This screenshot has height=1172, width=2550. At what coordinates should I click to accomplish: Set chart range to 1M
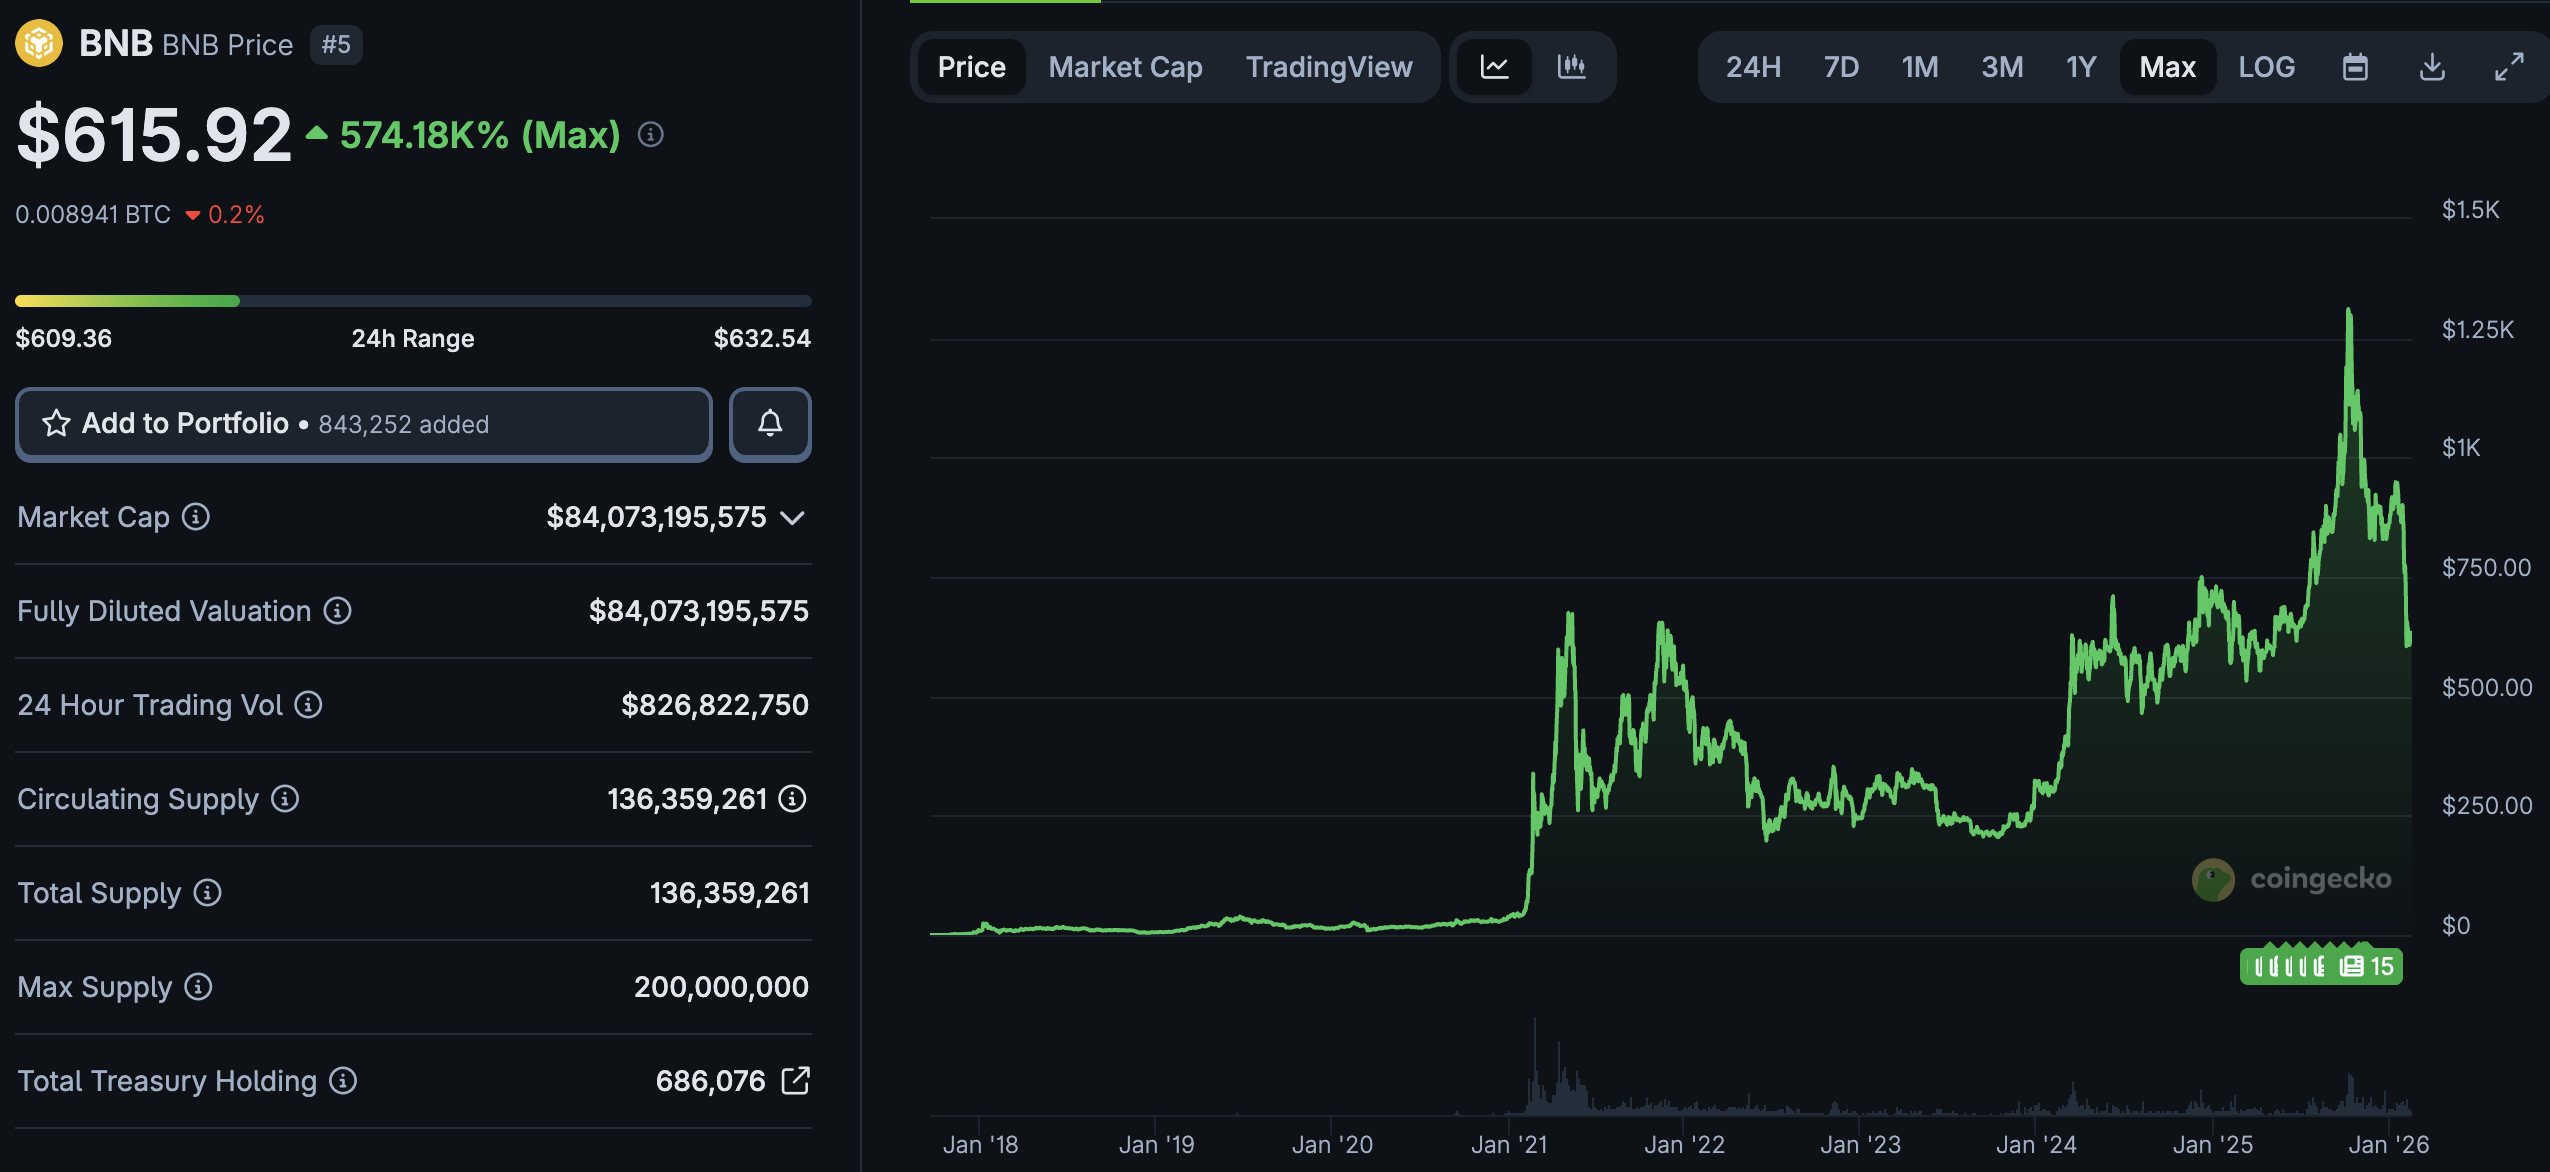click(x=1920, y=67)
